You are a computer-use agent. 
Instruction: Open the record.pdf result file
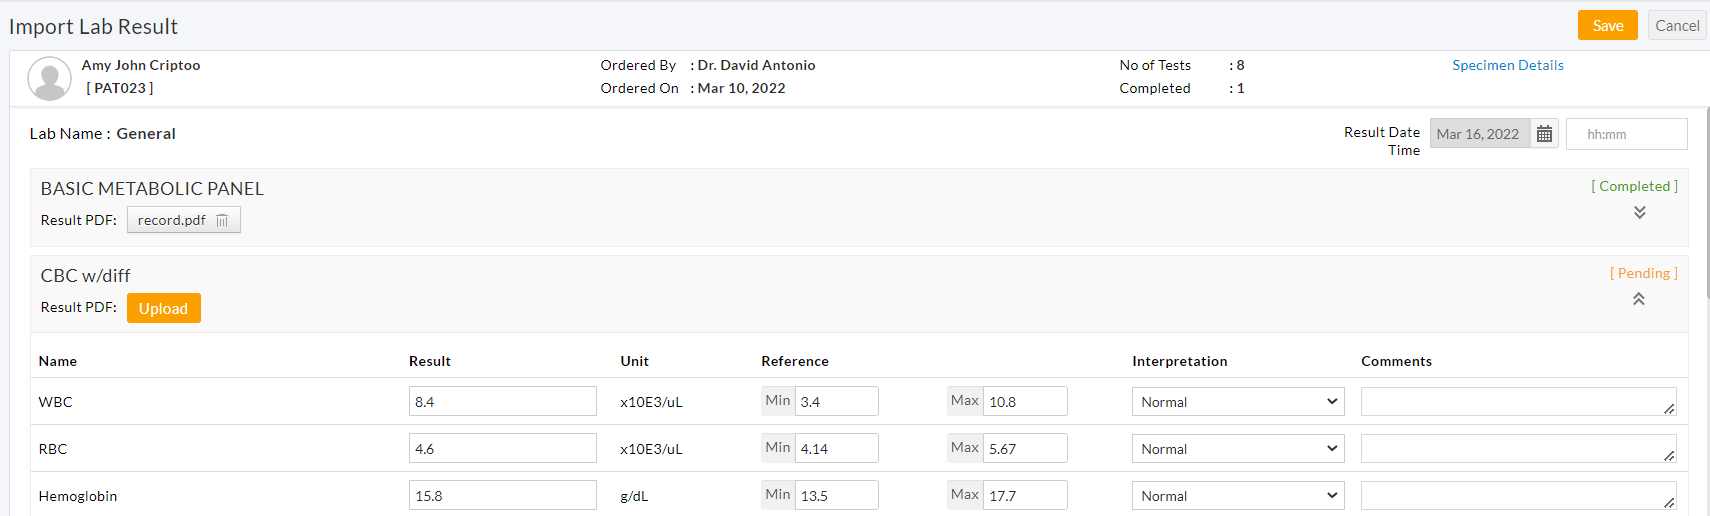[x=171, y=221]
